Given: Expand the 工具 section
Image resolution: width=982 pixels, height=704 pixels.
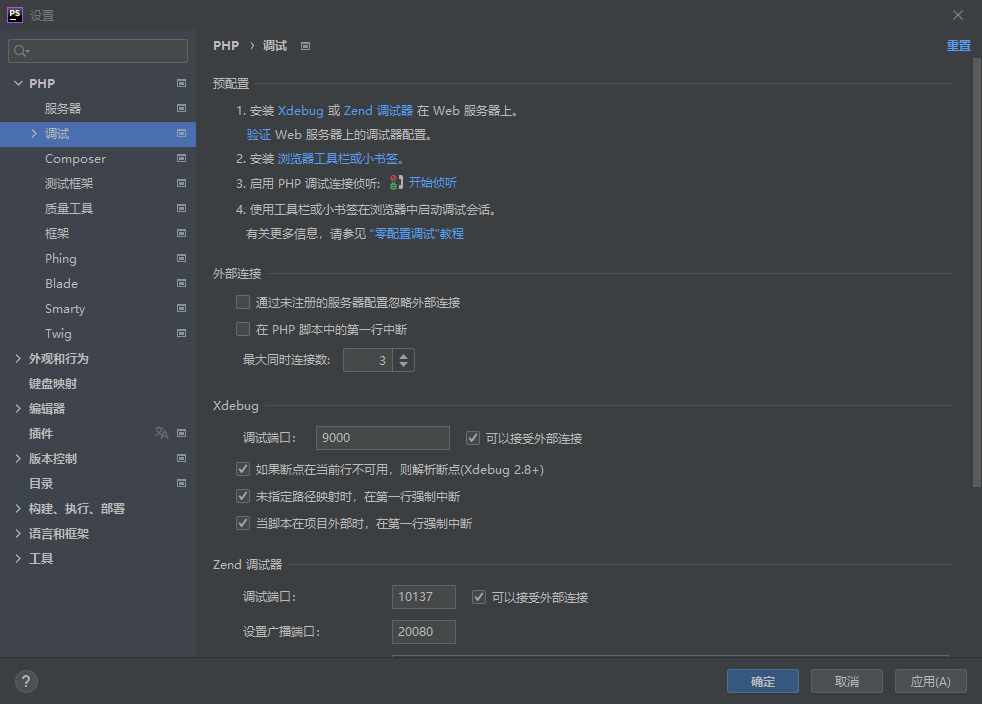Looking at the screenshot, I should (x=17, y=558).
